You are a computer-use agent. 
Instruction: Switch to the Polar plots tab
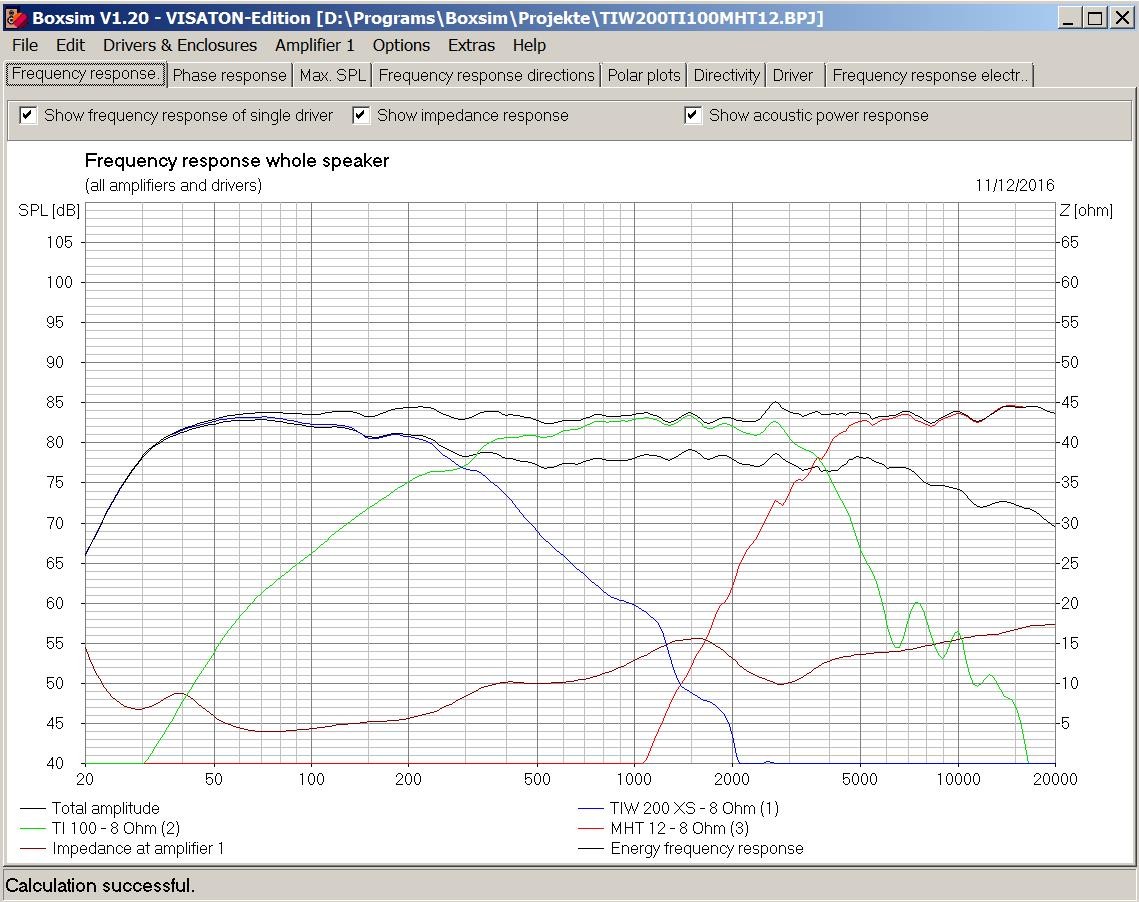[x=644, y=76]
